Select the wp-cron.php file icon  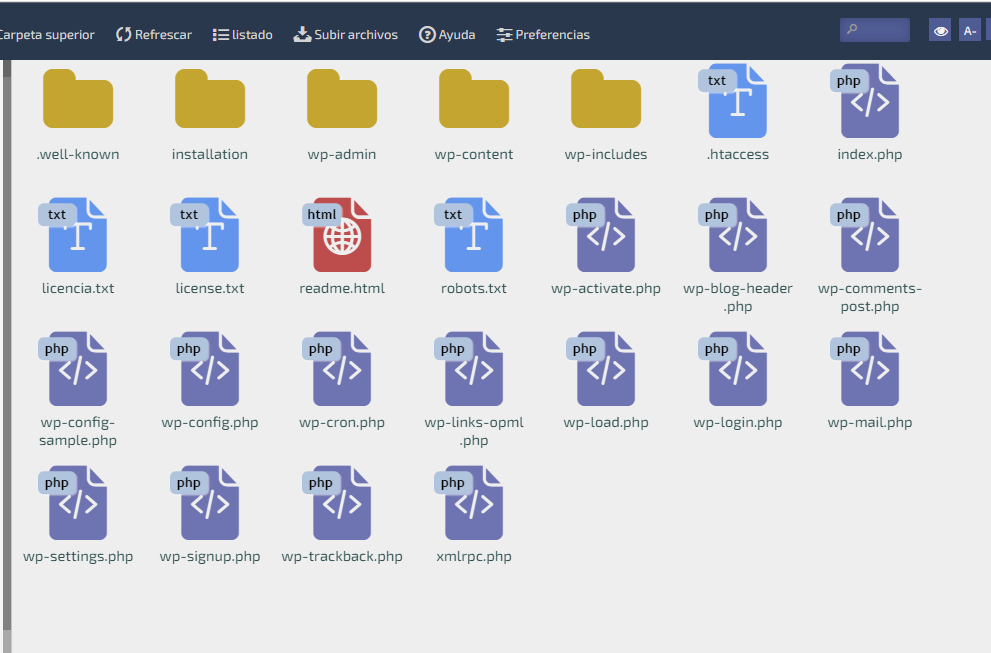tap(337, 369)
